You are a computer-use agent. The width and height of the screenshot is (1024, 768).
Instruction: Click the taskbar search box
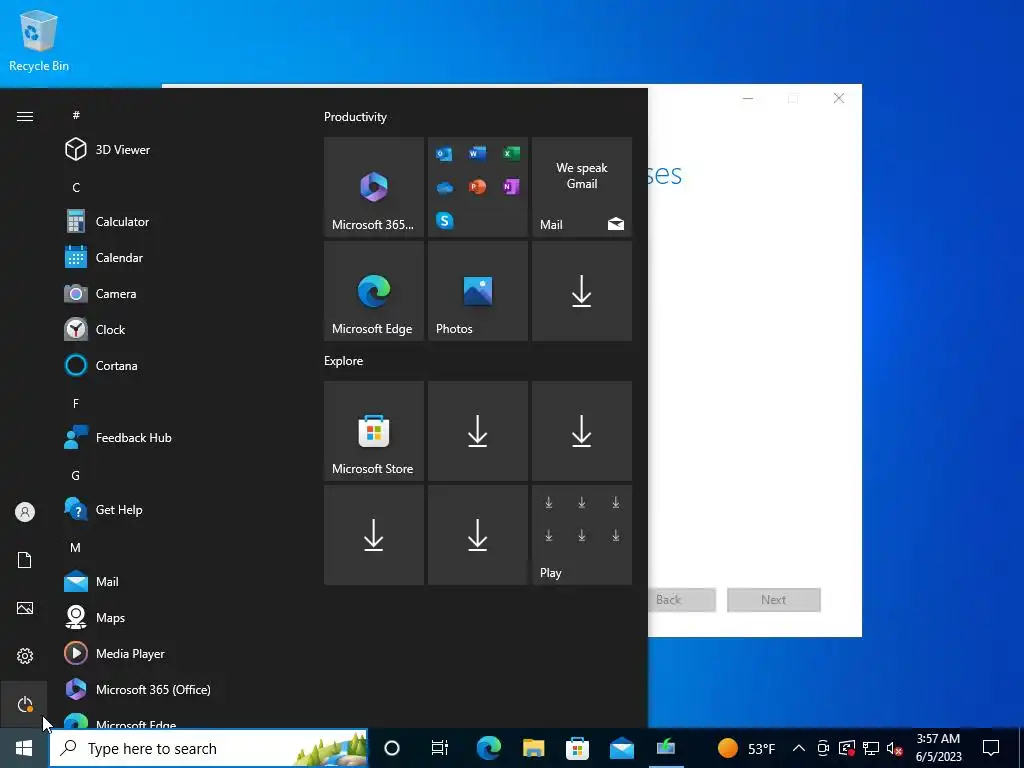(x=208, y=748)
